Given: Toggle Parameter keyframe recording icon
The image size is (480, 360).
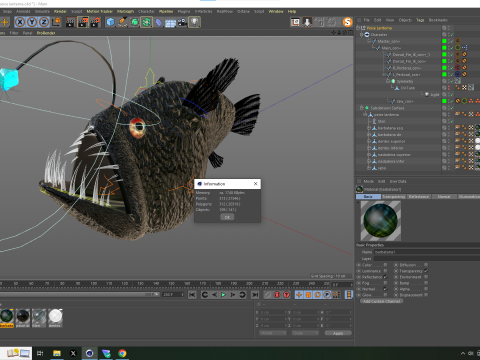Looking at the screenshot, I should tap(327, 295).
